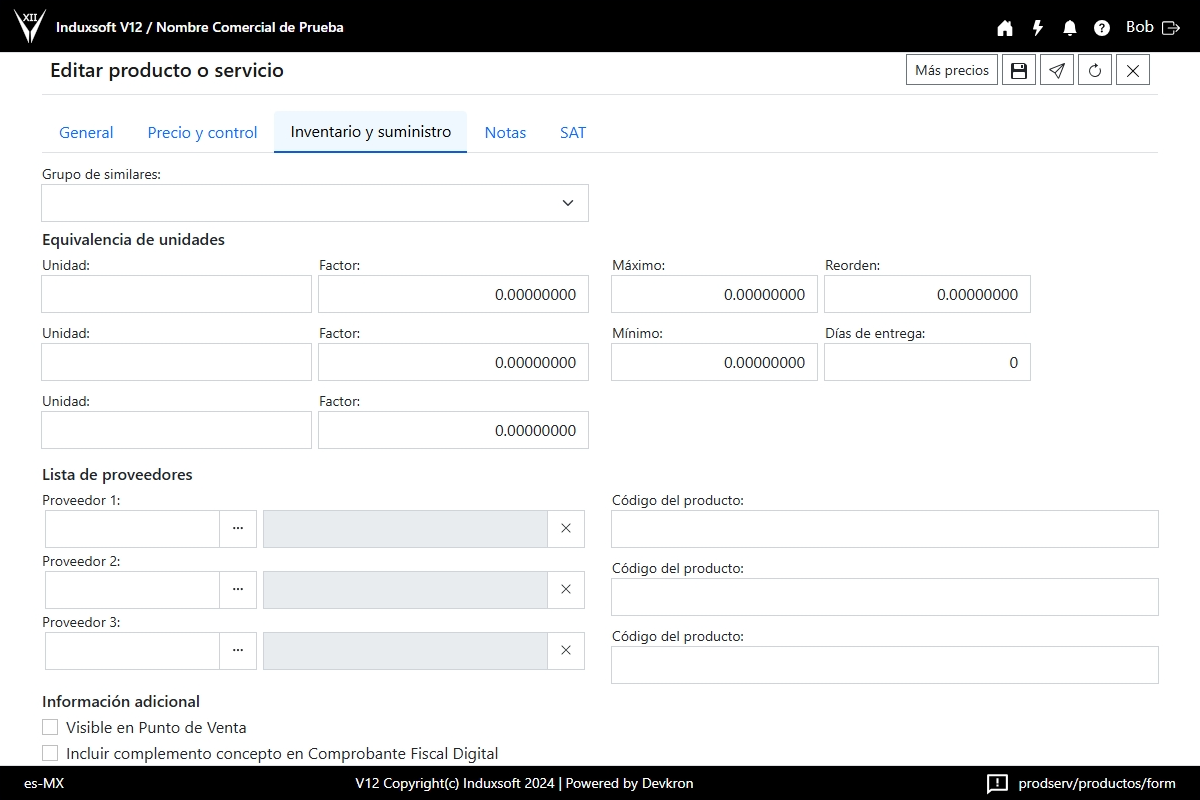The width and height of the screenshot is (1200, 800).
Task: Click the Días de entrega field
Action: (x=927, y=362)
